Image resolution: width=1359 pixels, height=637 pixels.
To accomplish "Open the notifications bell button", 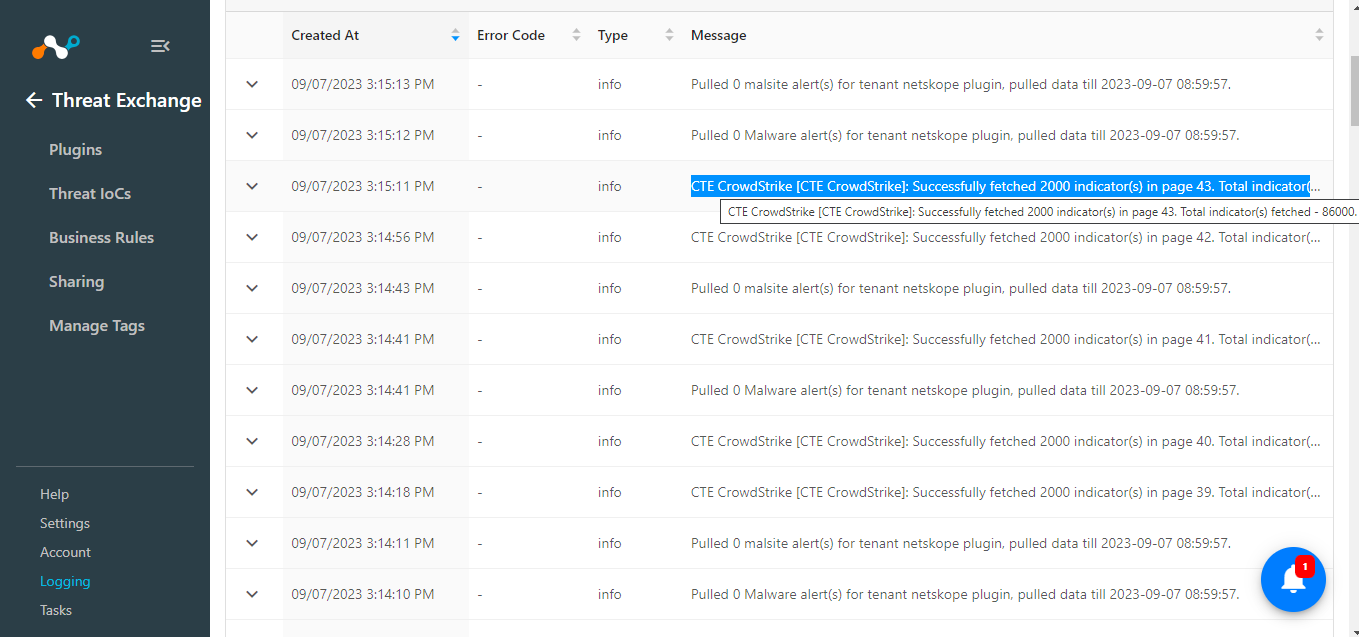I will 1293,579.
